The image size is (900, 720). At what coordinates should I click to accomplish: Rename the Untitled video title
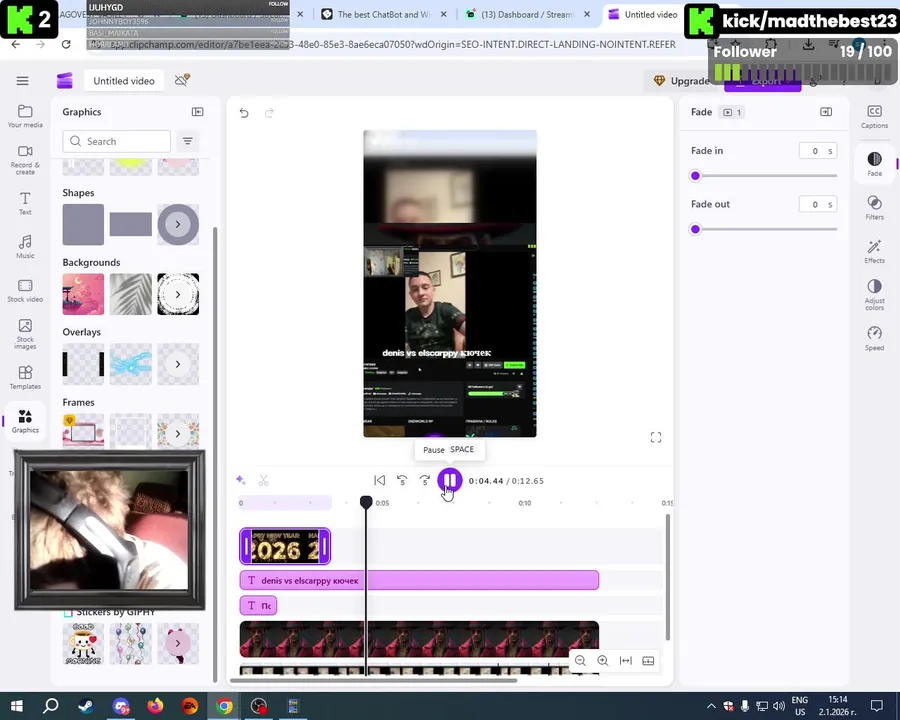pyautogui.click(x=124, y=81)
